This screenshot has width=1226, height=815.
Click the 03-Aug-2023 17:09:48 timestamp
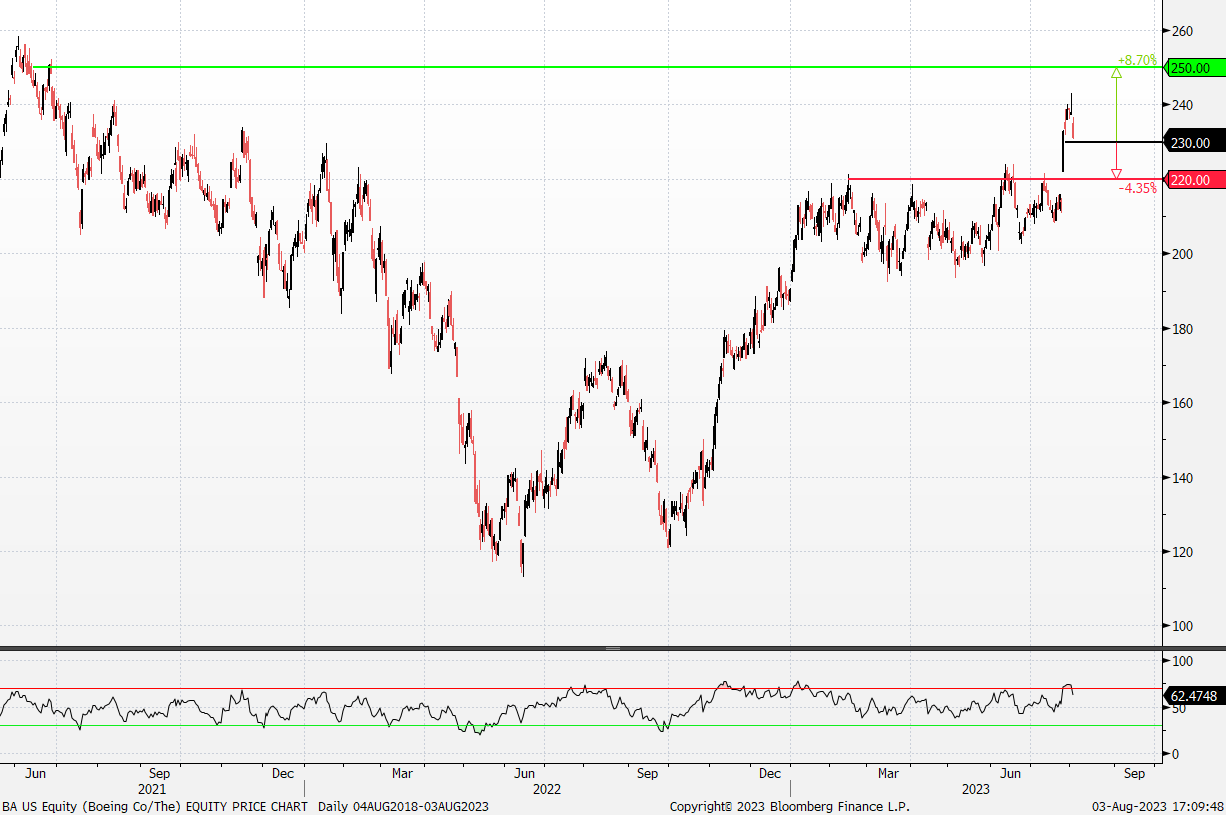pyautogui.click(x=1157, y=806)
